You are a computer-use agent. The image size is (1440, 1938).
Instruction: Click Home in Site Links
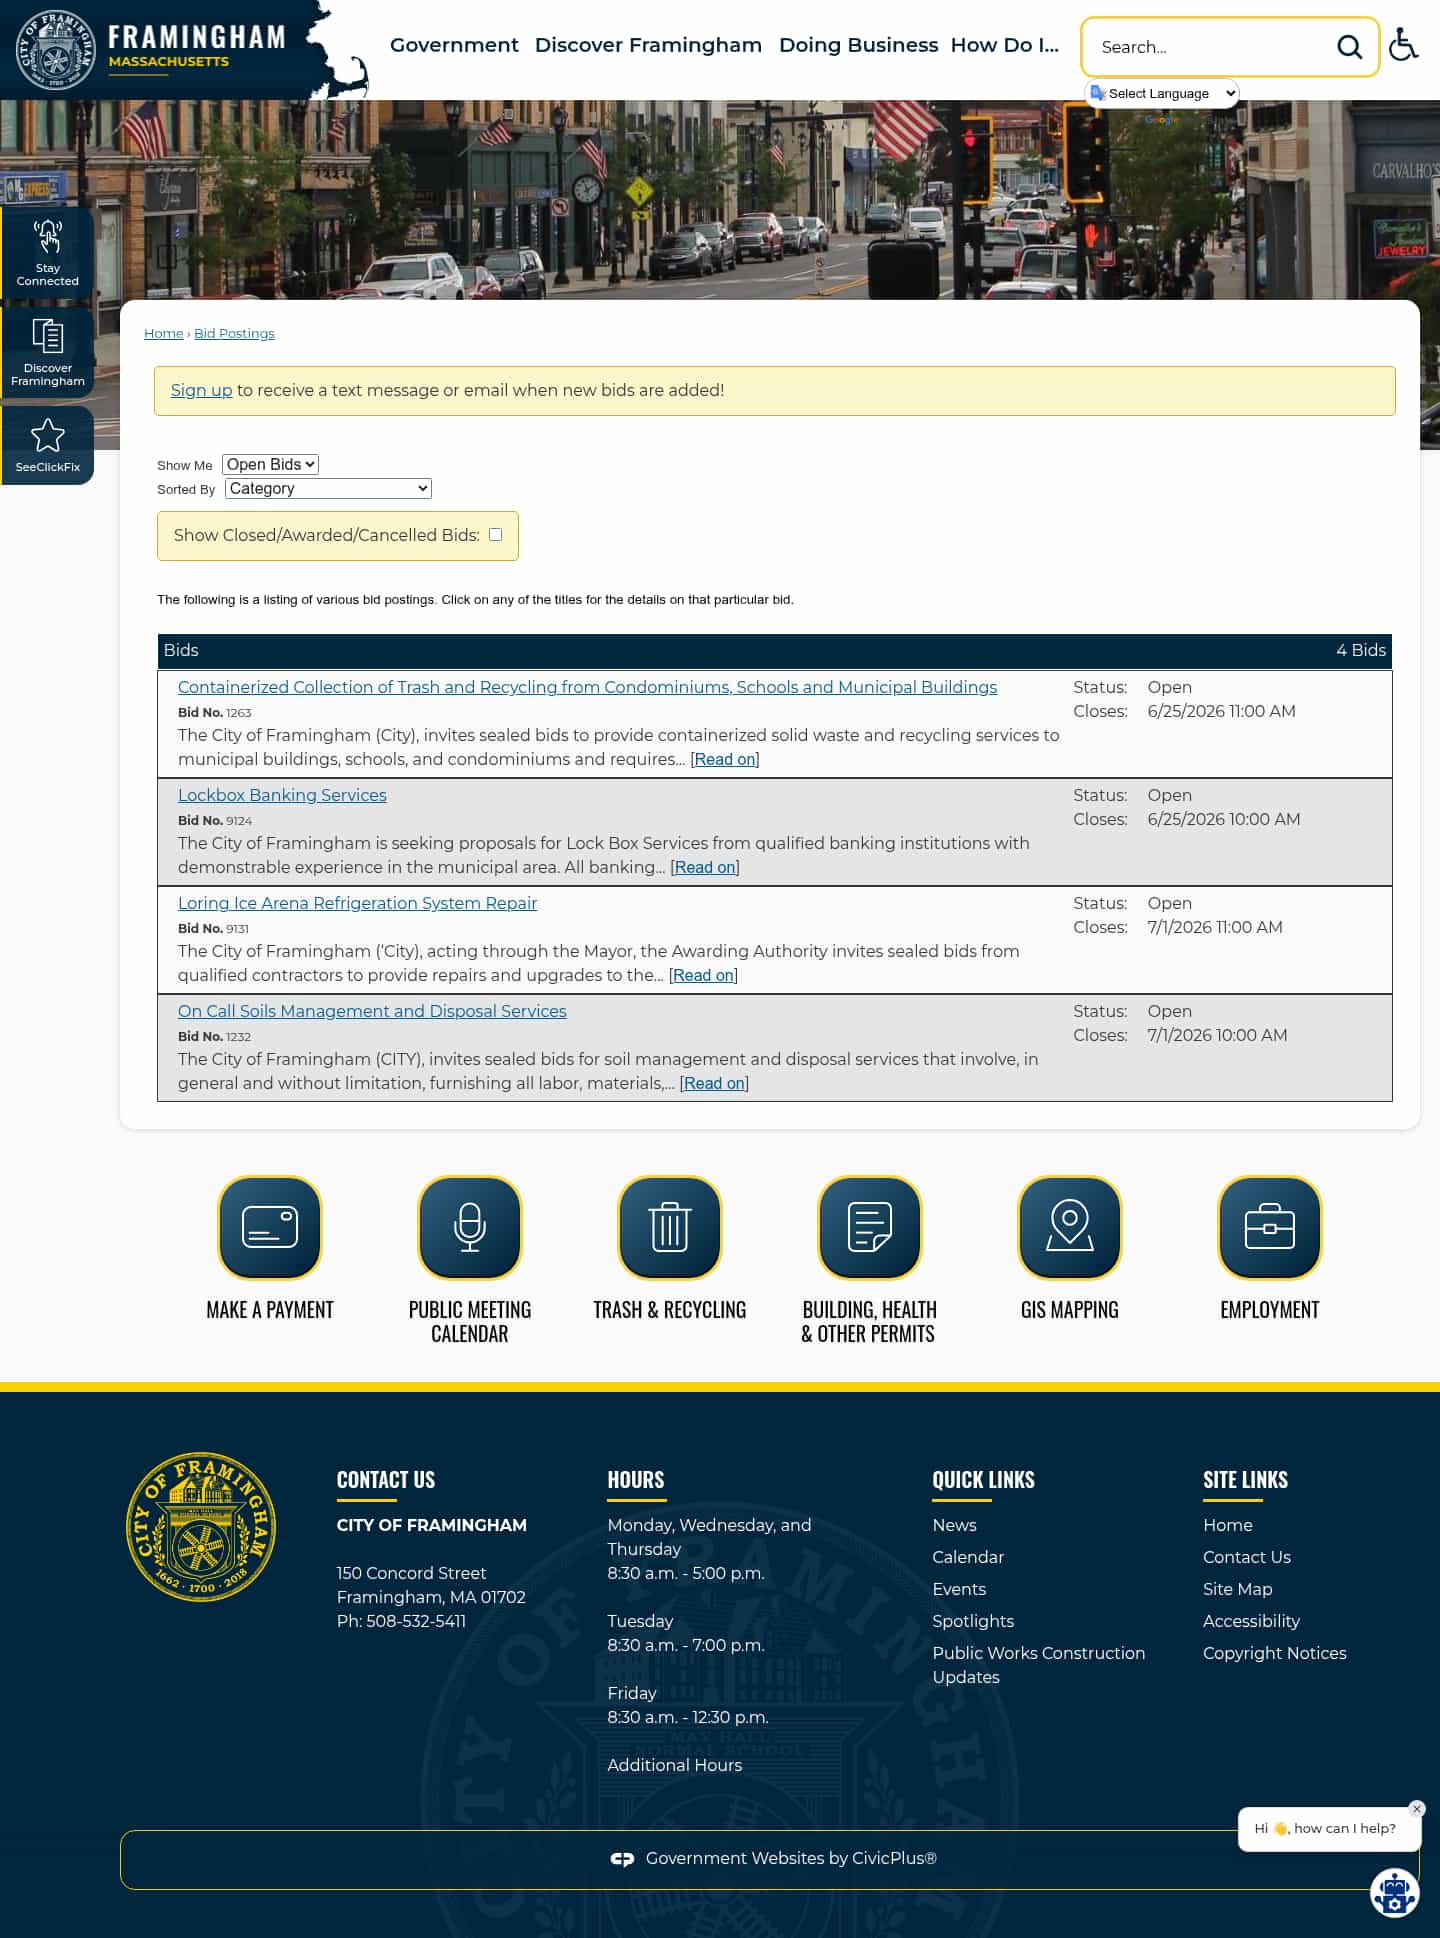pos(1228,1525)
